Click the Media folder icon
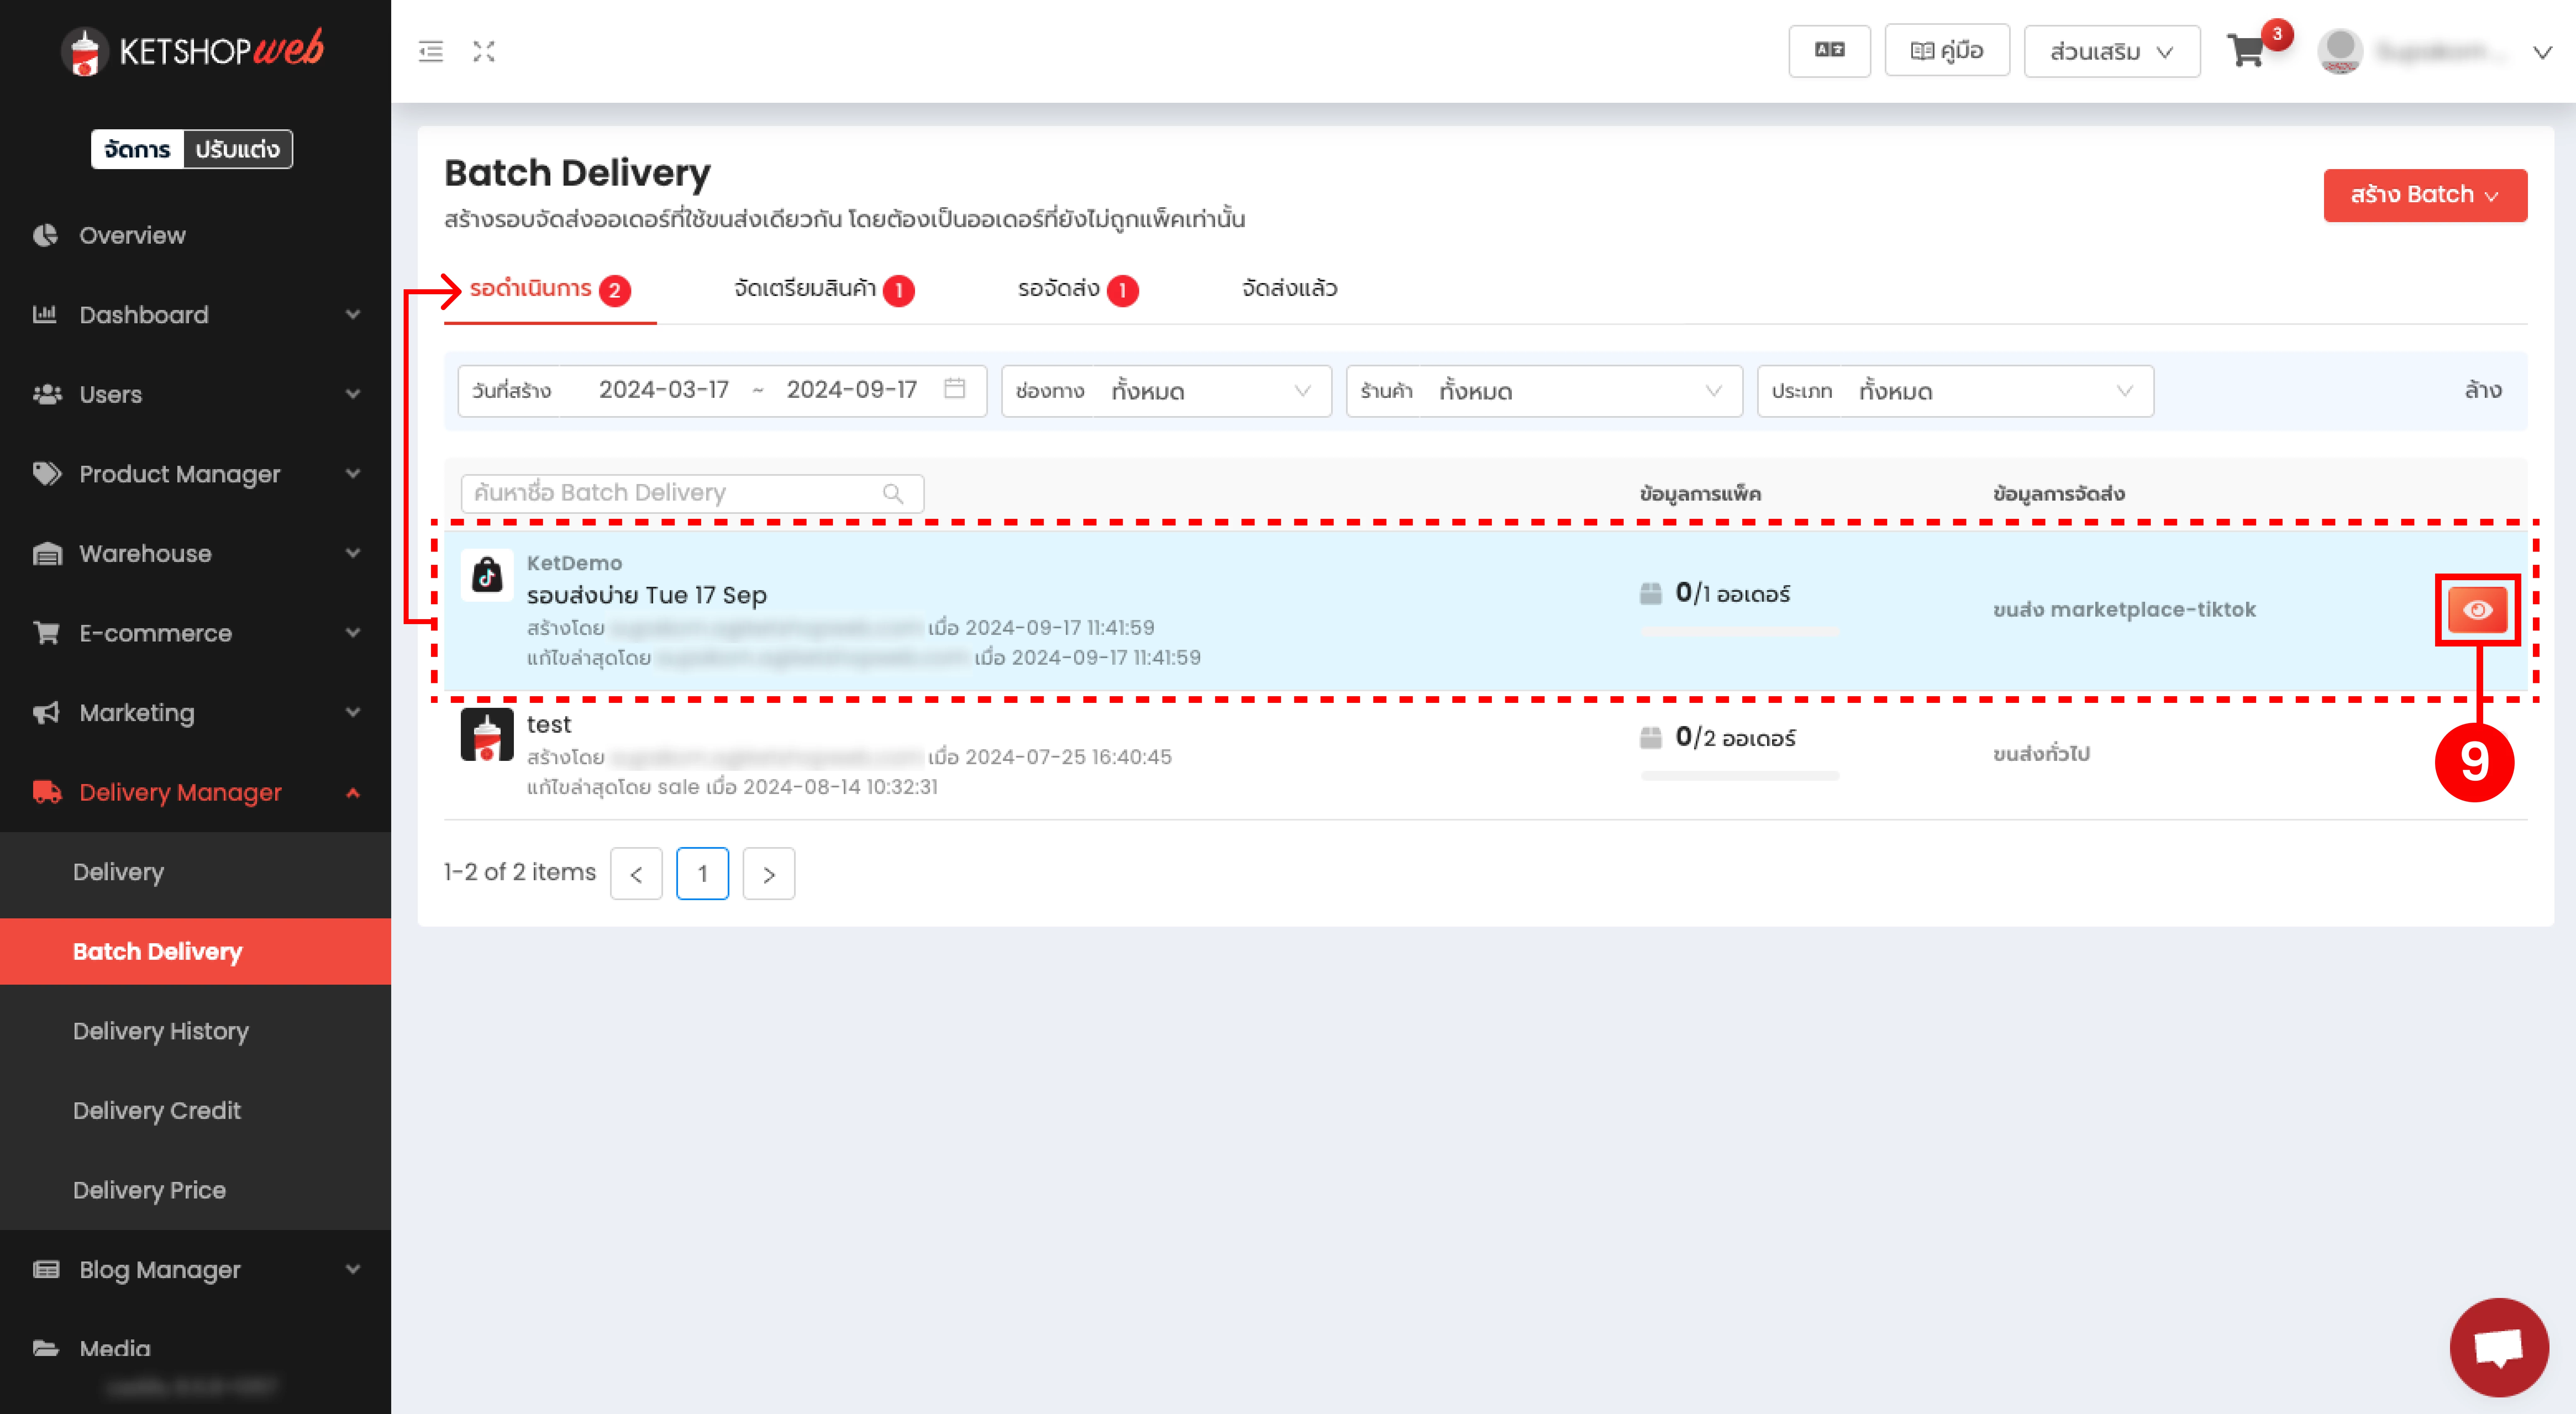2576x1414 pixels. click(46, 1348)
